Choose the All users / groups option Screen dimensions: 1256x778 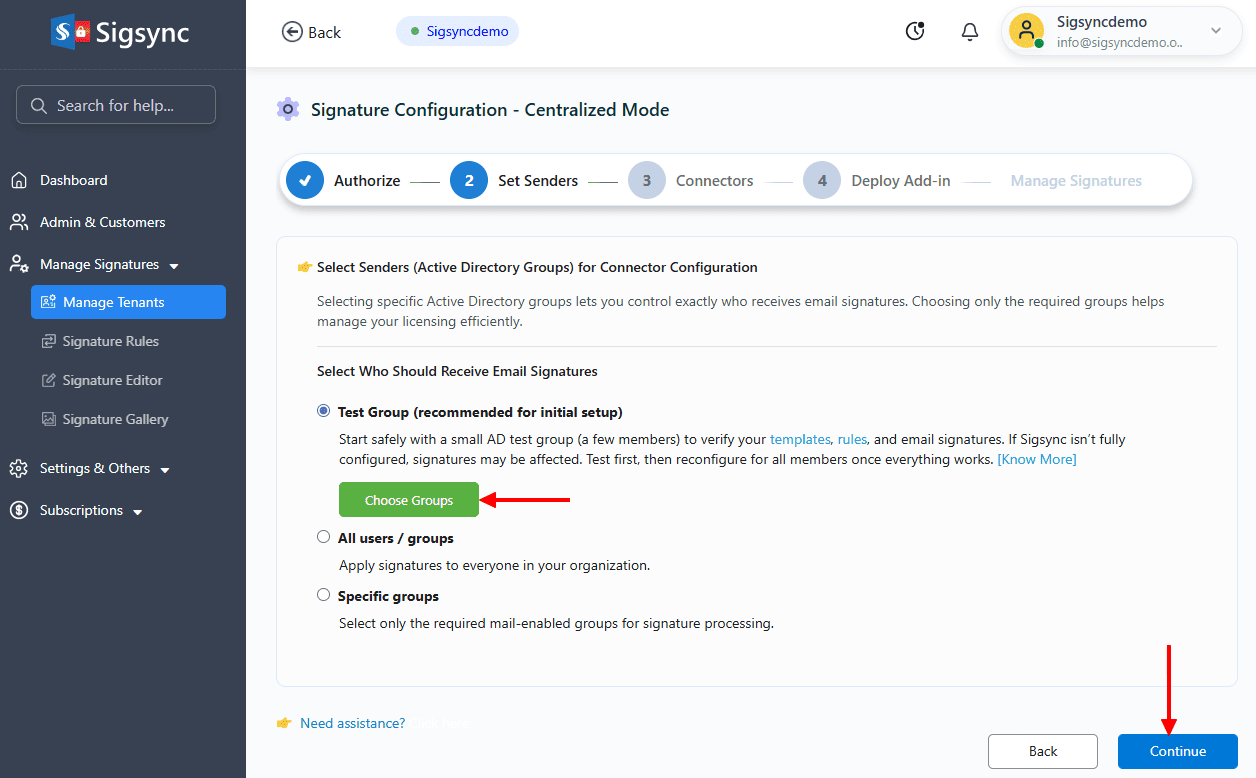click(x=323, y=536)
